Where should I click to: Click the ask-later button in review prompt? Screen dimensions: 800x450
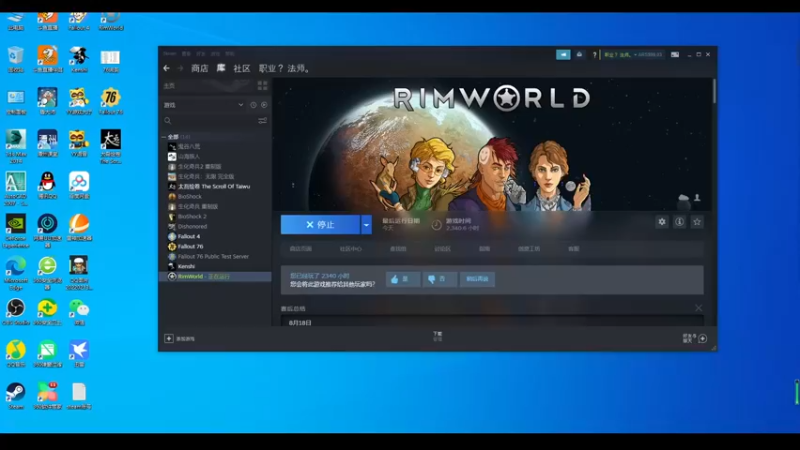click(x=477, y=279)
